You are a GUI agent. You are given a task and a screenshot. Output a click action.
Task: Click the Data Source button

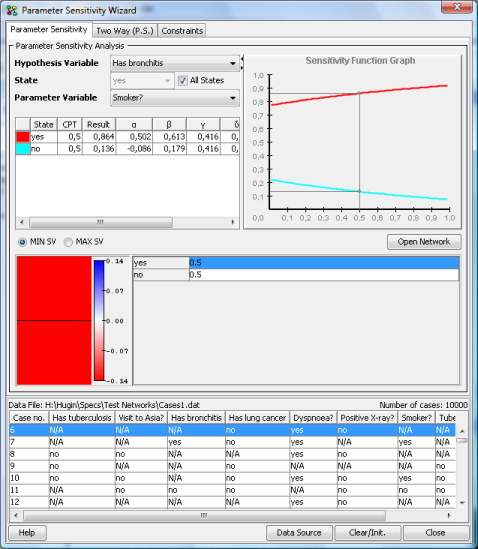point(299,533)
